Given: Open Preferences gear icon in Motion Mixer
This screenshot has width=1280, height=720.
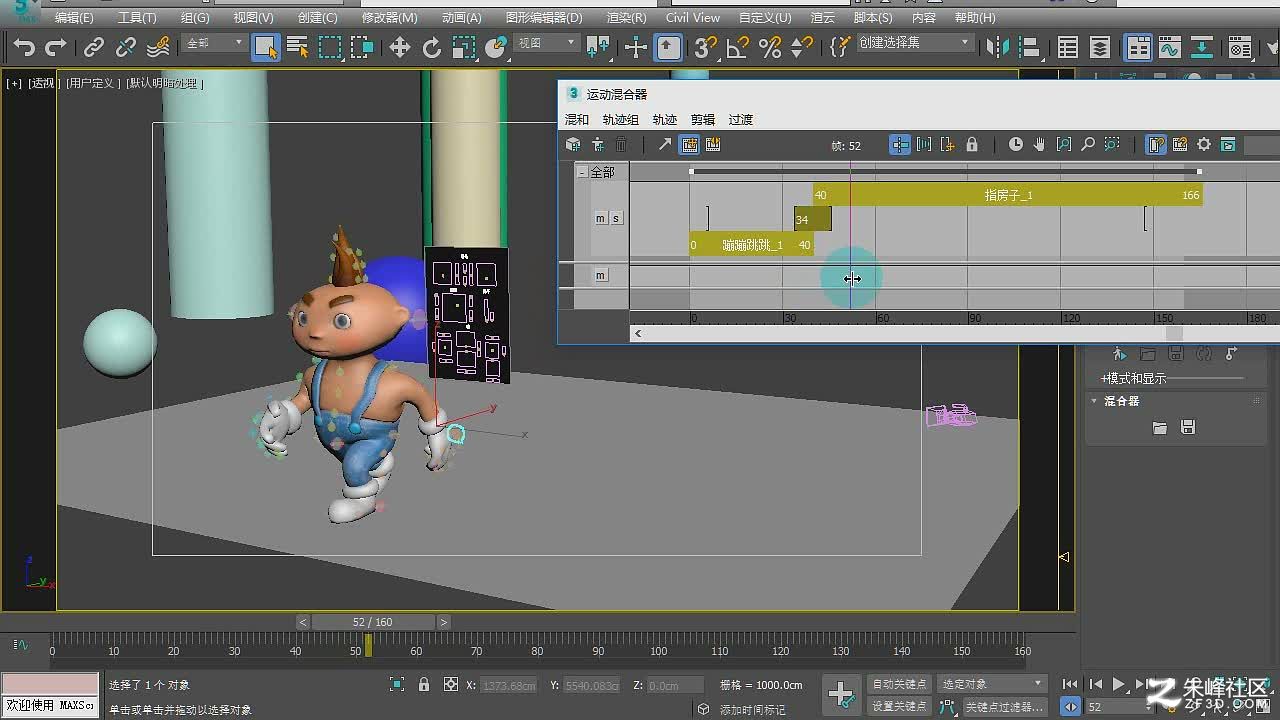Looking at the screenshot, I should pos(1204,145).
